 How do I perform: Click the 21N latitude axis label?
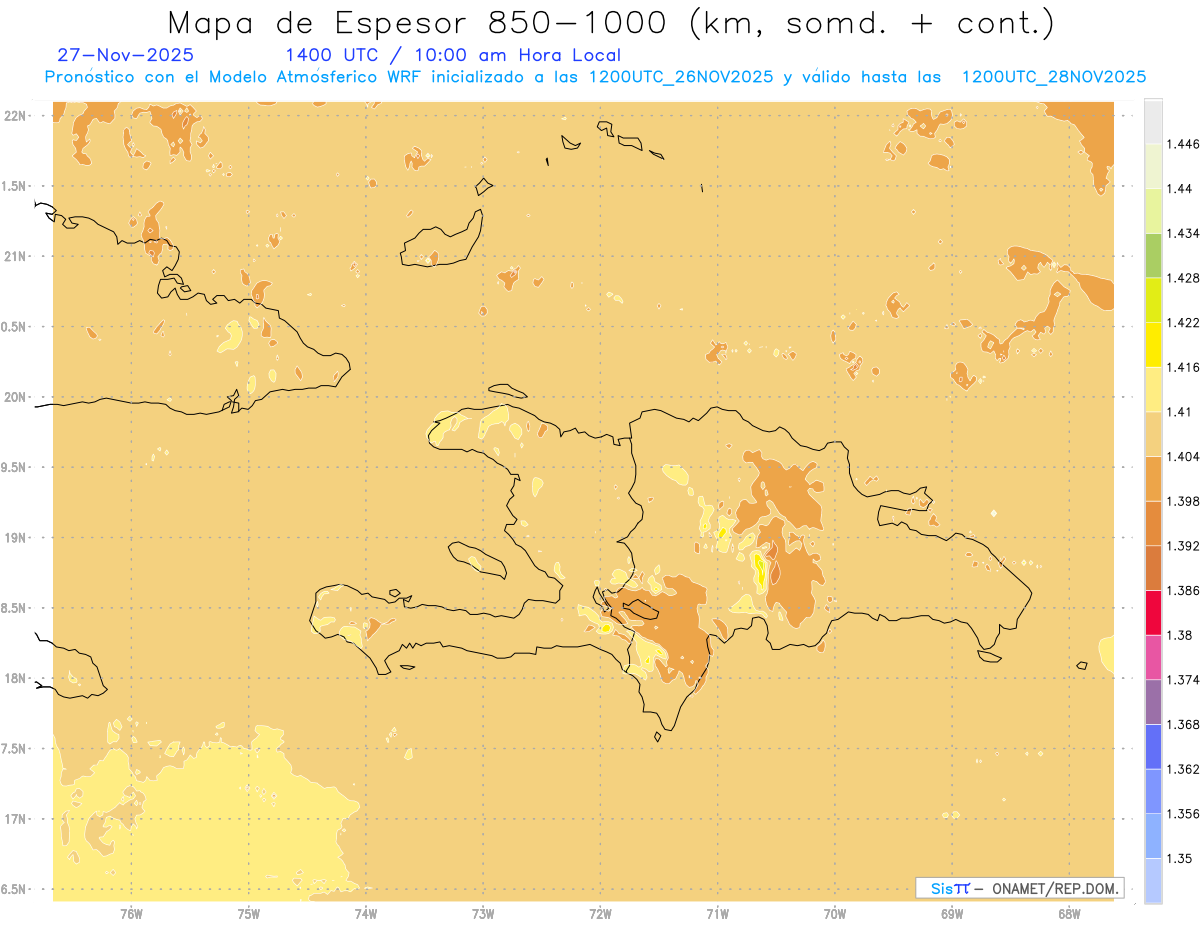(16, 256)
